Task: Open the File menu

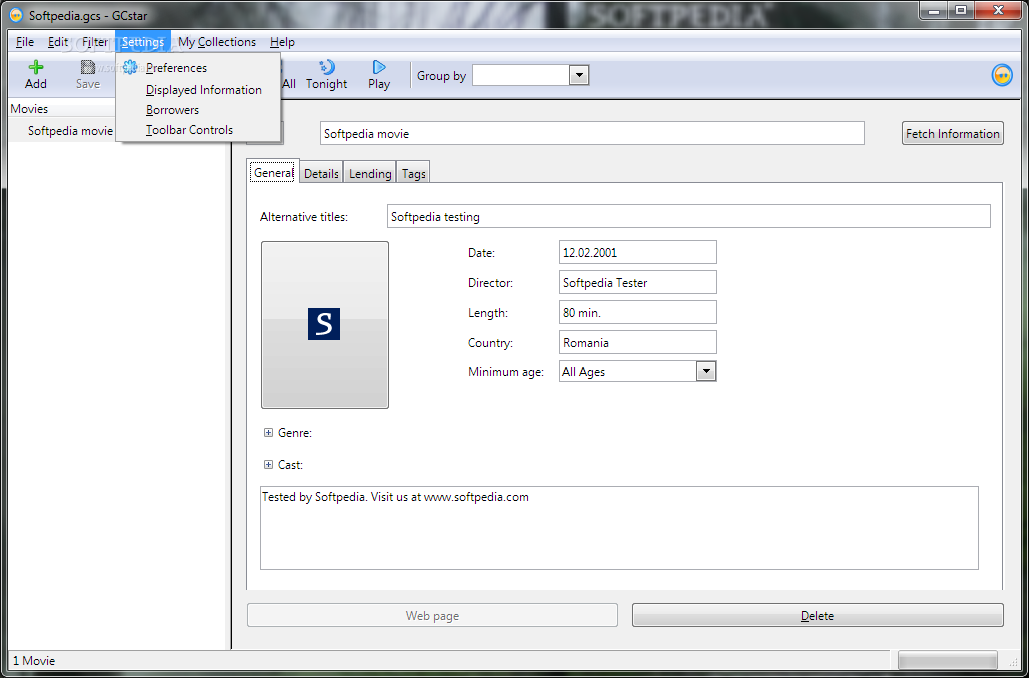Action: (x=25, y=42)
